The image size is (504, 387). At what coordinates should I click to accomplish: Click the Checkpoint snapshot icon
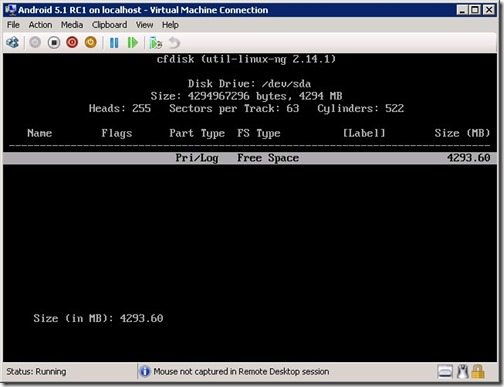155,43
